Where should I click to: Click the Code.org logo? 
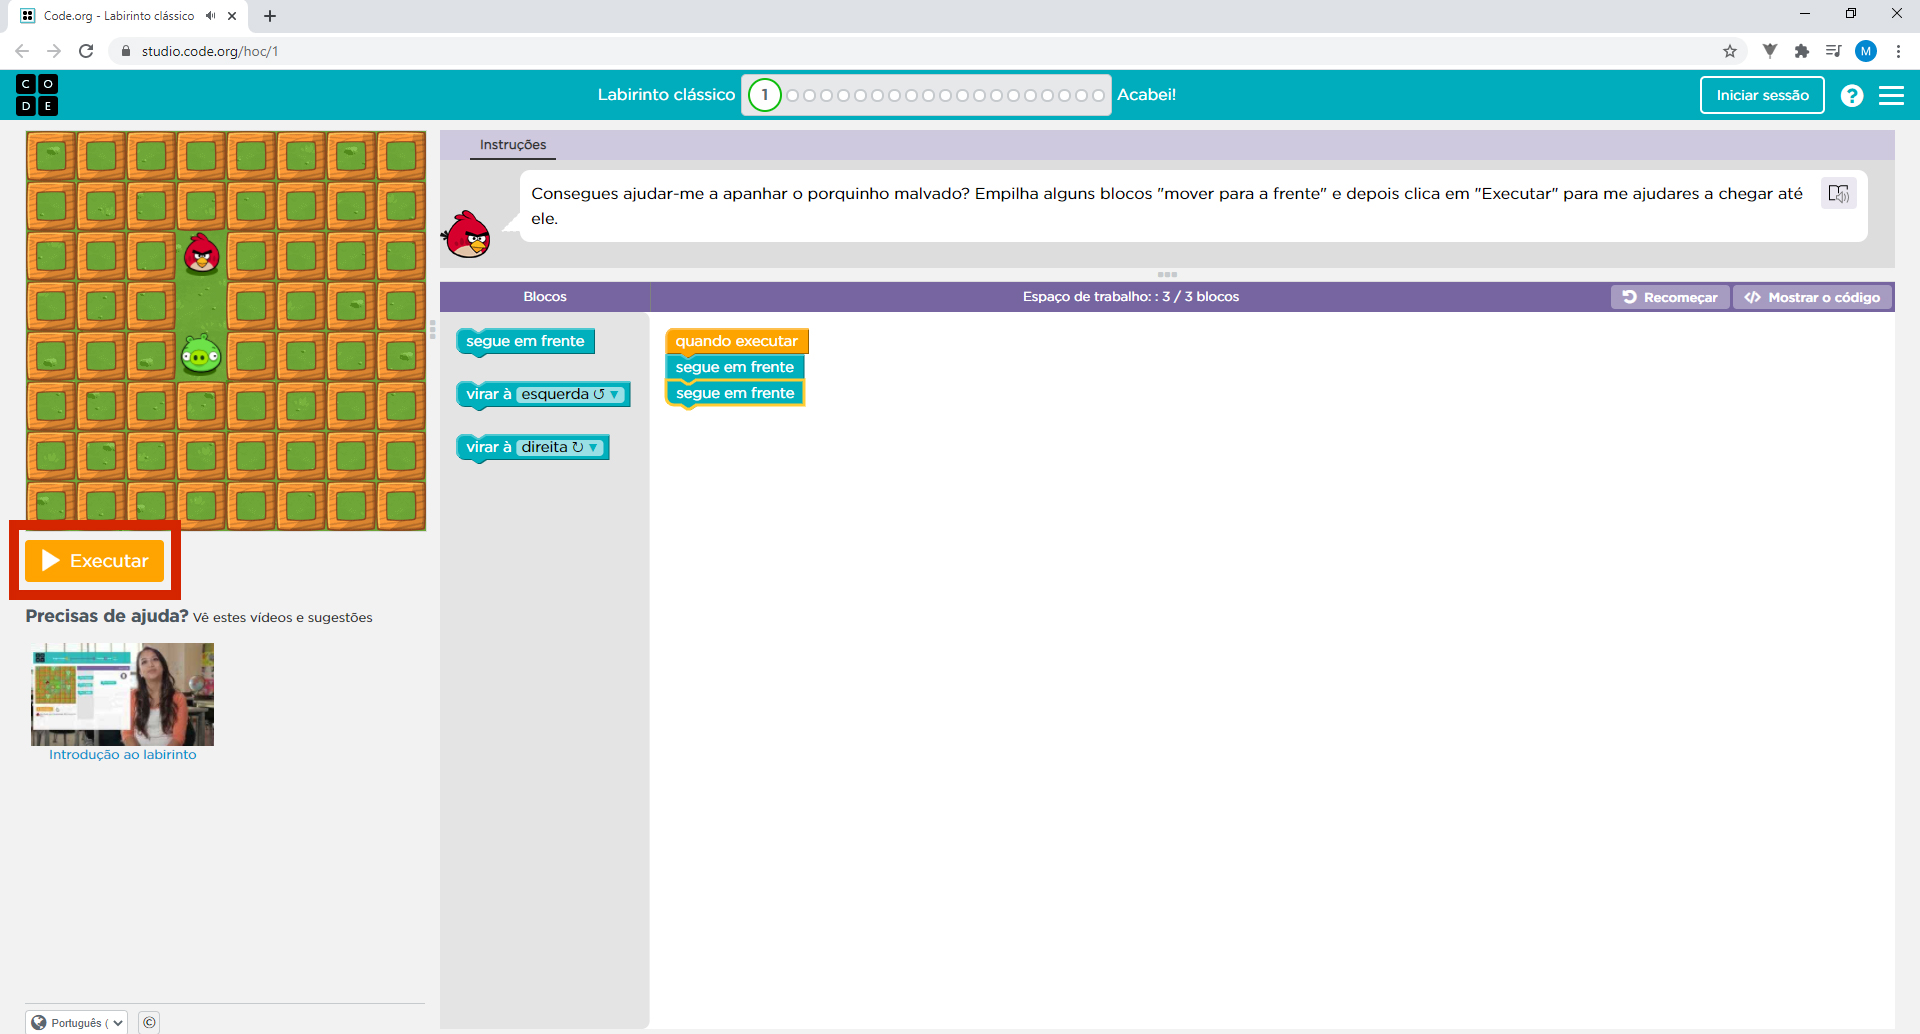37,95
